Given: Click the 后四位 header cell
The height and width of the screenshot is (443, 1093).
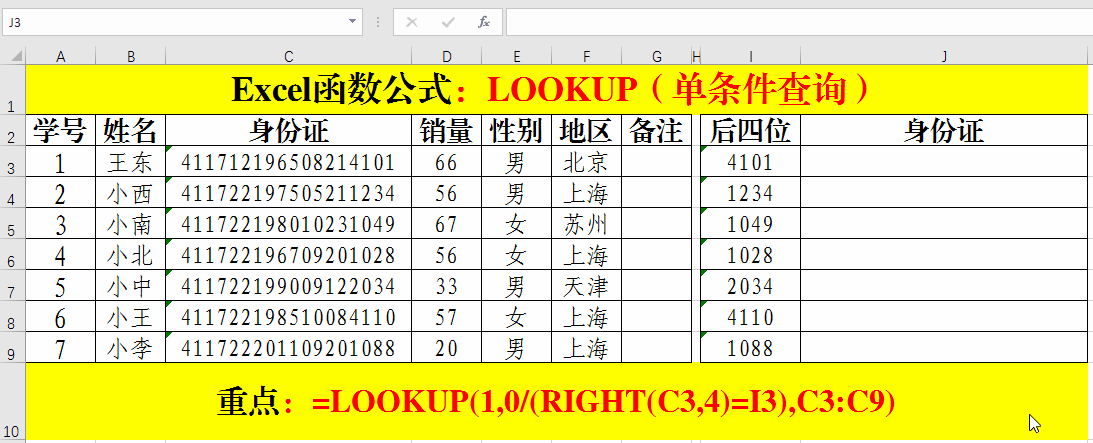Looking at the screenshot, I should (x=750, y=130).
